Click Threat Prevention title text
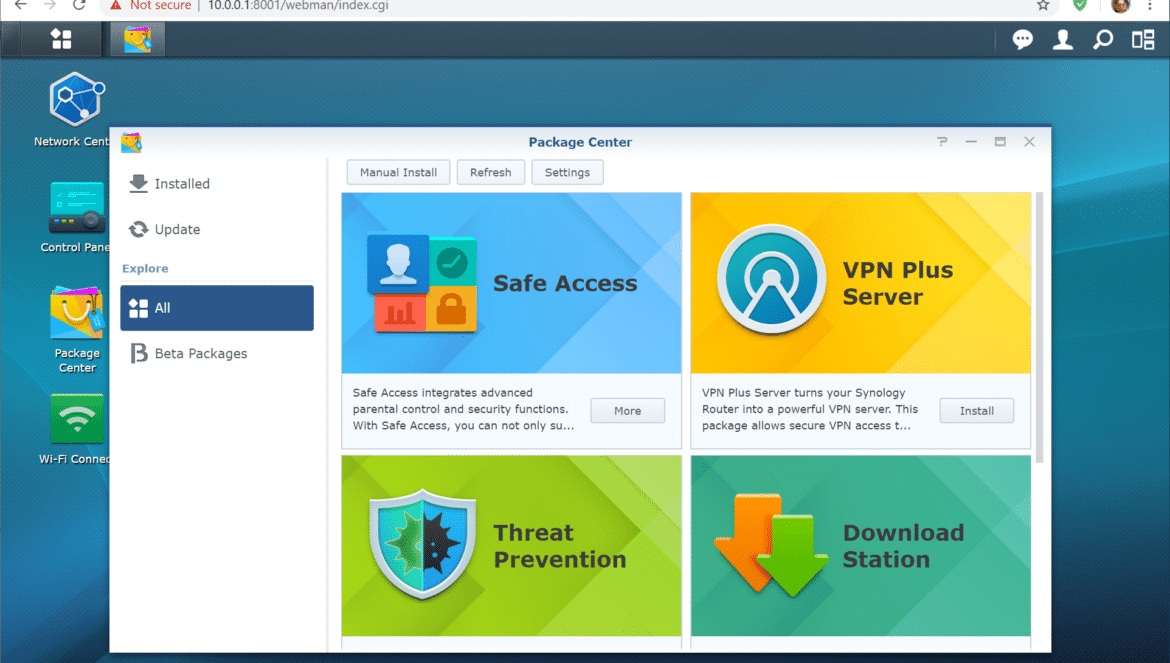 click(560, 546)
